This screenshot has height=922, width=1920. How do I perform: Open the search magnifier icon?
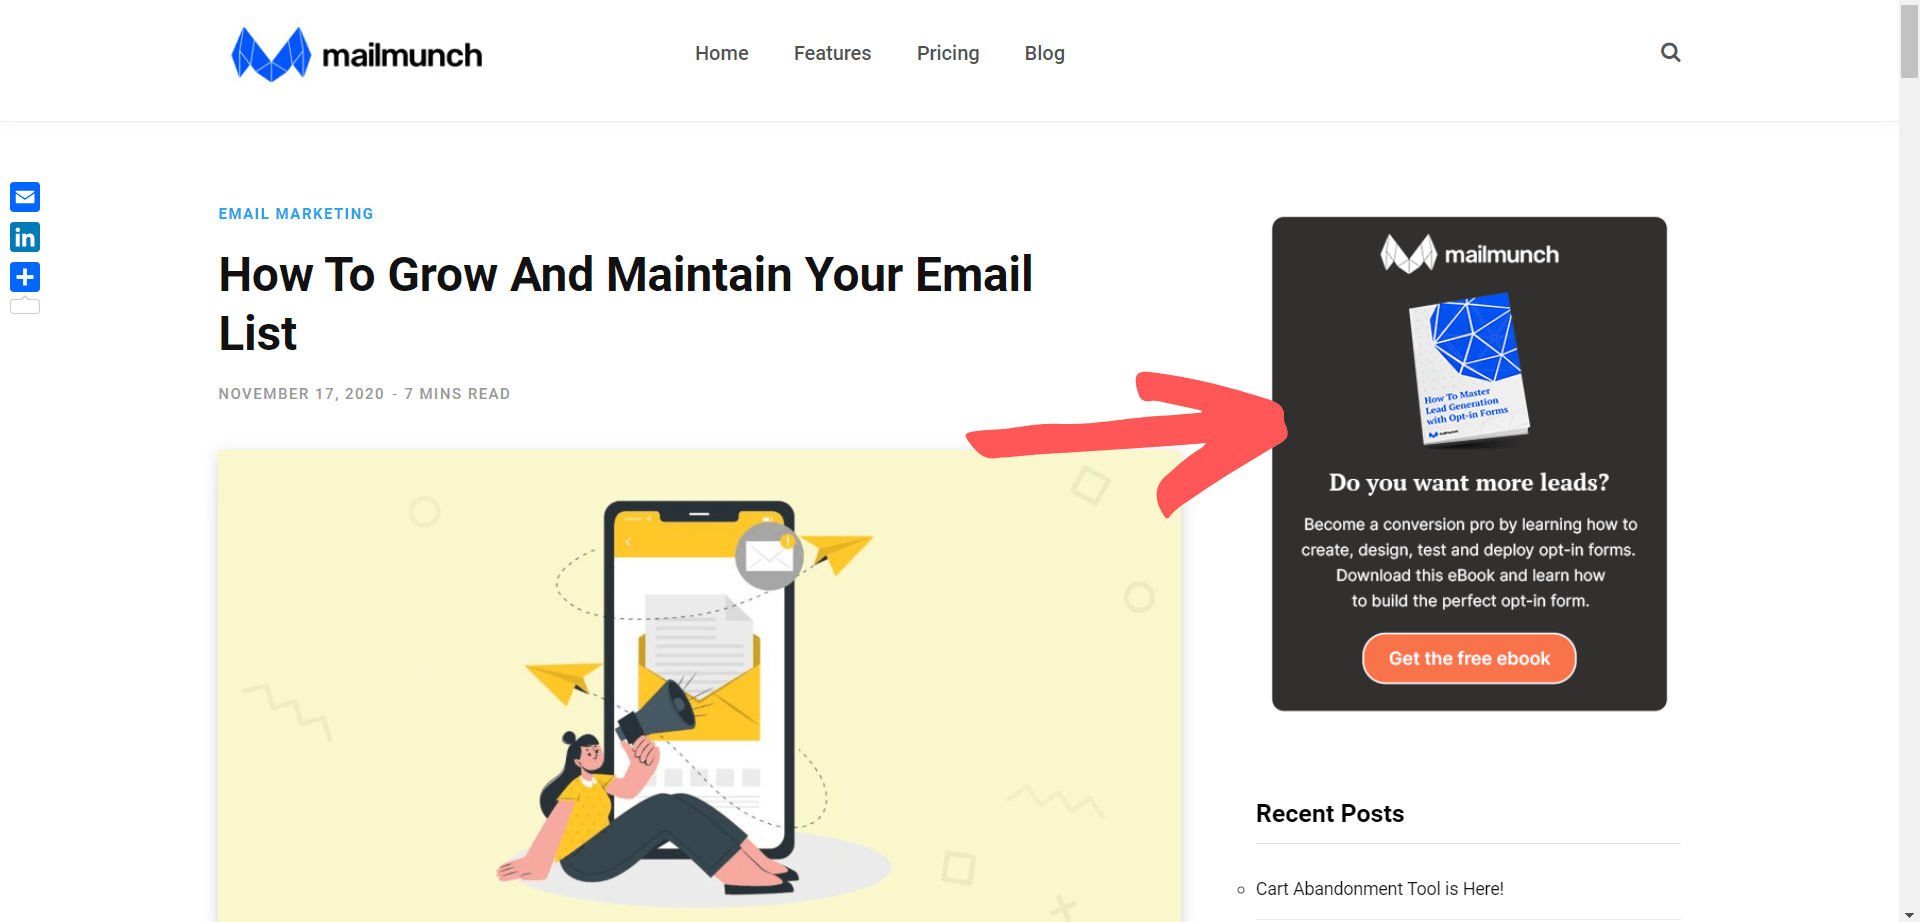click(x=1670, y=52)
